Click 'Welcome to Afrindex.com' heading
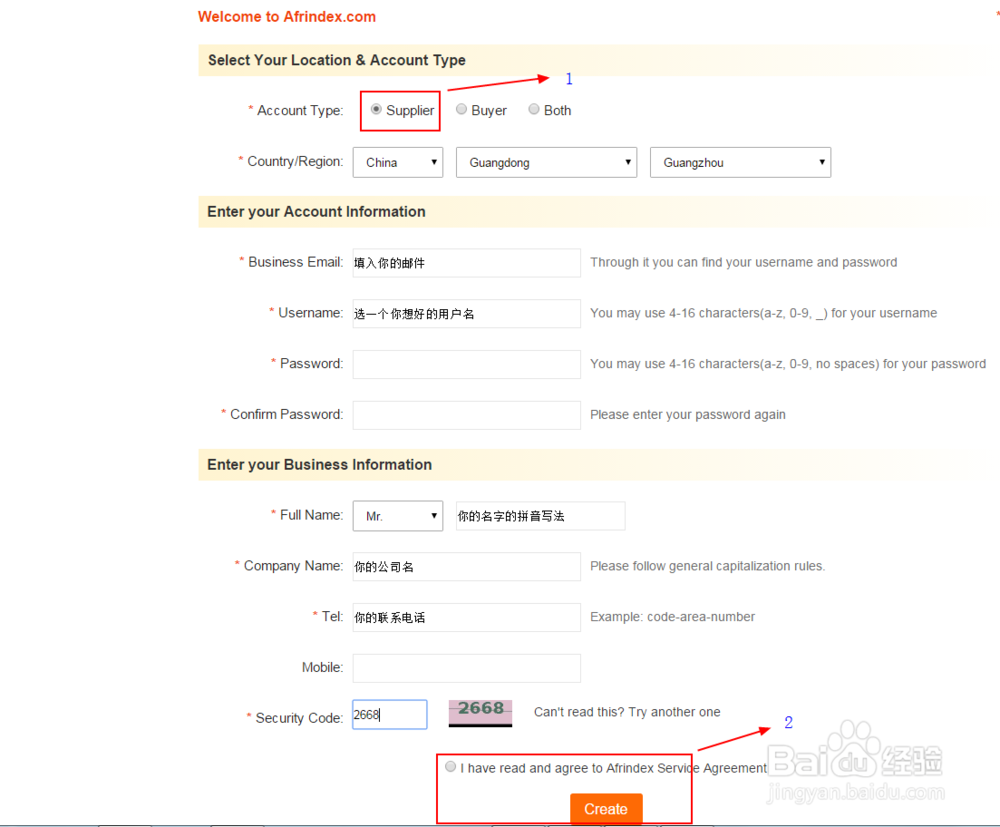 [286, 17]
